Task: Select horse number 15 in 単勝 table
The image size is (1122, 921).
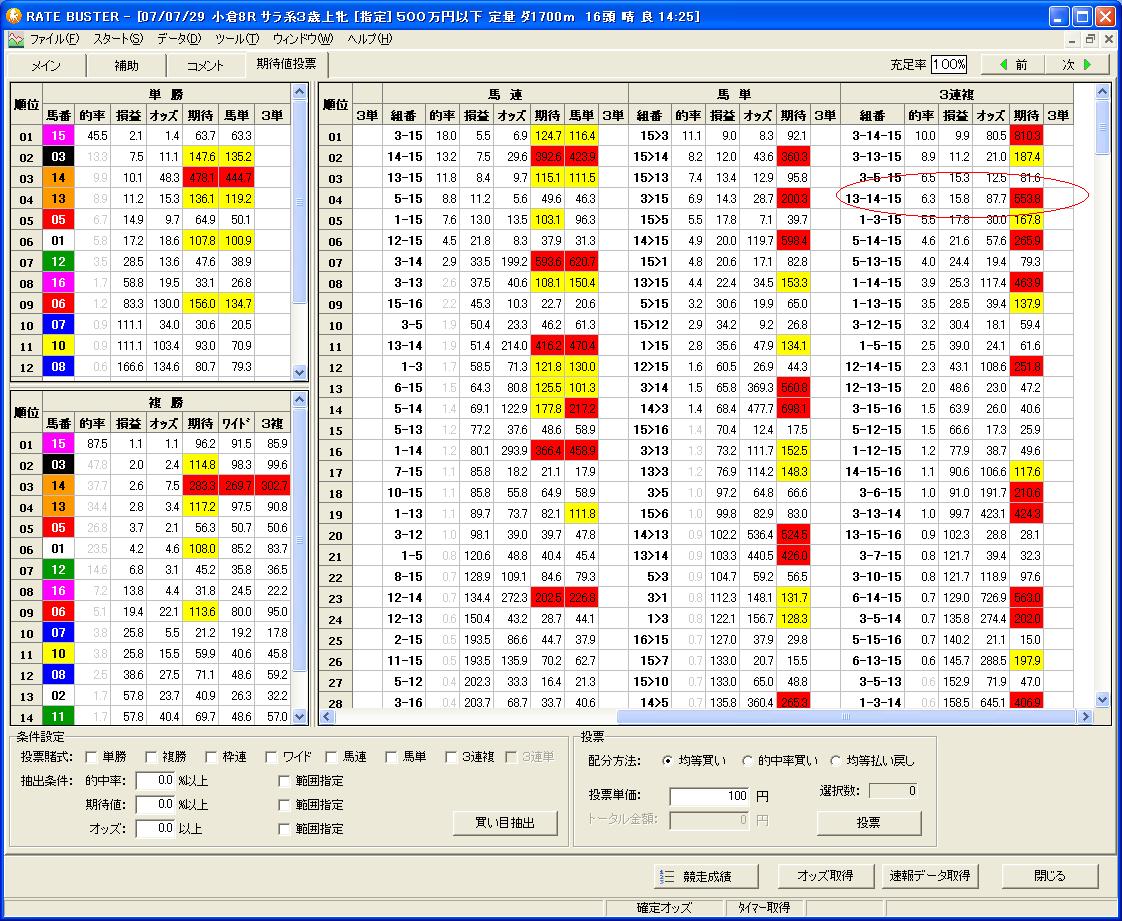Action: pyautogui.click(x=58, y=135)
